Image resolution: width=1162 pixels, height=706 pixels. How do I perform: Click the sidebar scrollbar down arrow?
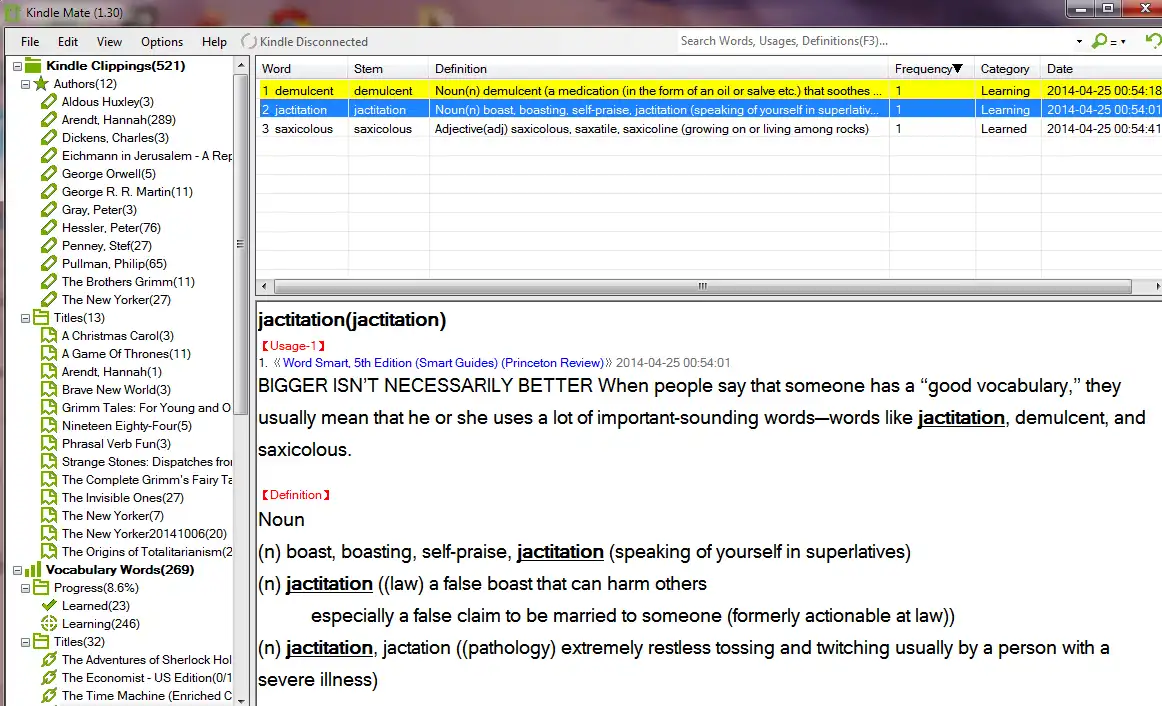coord(240,699)
